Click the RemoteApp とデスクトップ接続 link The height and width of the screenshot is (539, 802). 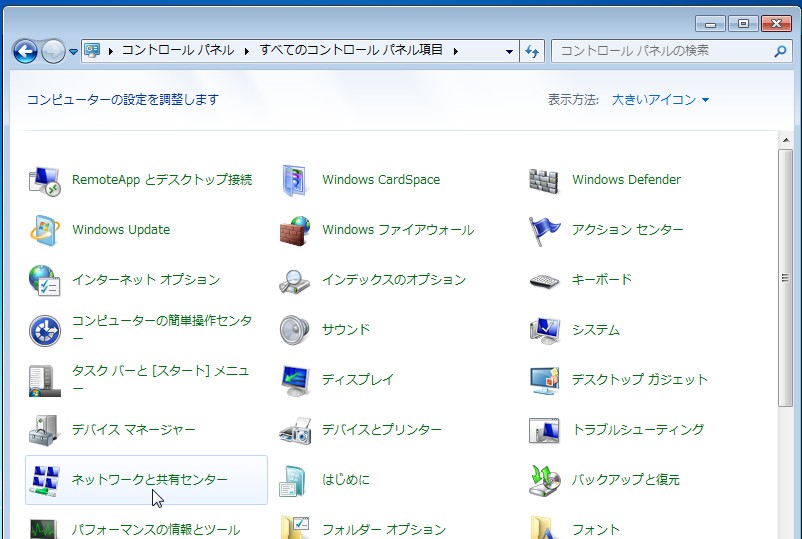162,179
